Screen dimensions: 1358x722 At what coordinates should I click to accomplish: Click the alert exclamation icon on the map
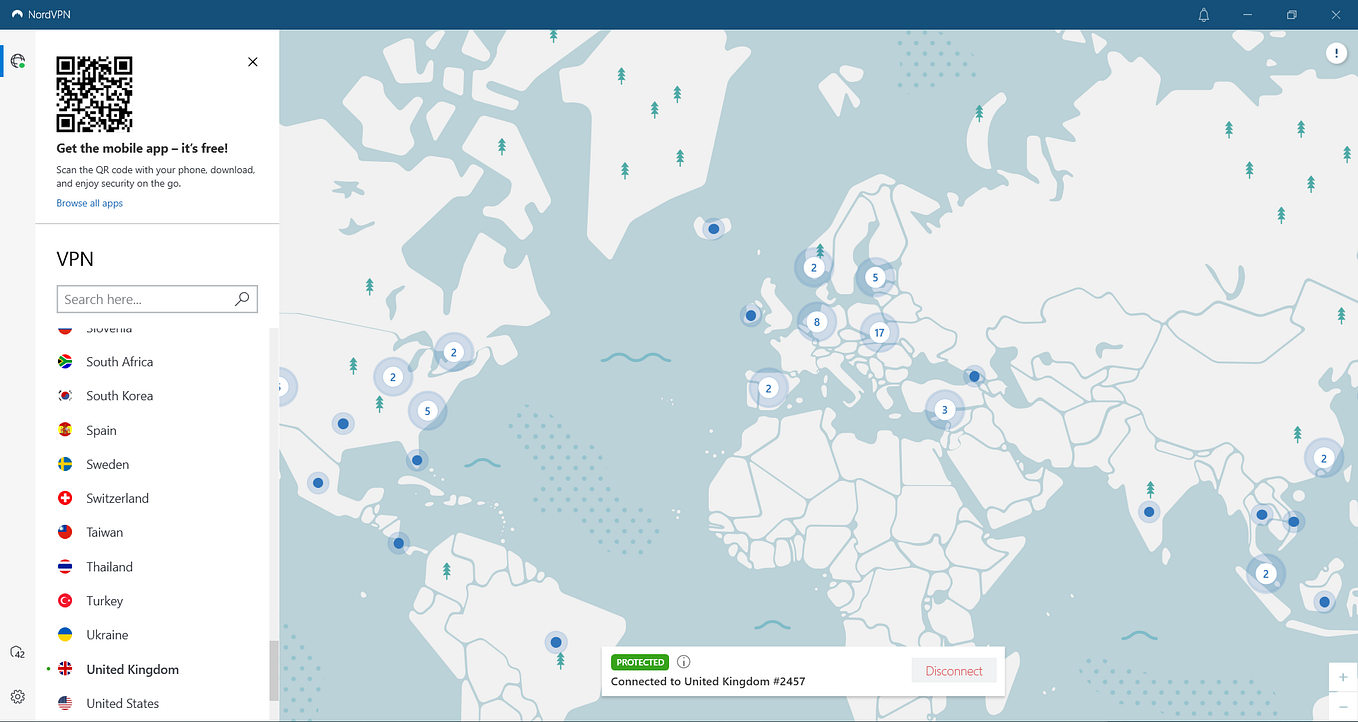click(x=1336, y=52)
